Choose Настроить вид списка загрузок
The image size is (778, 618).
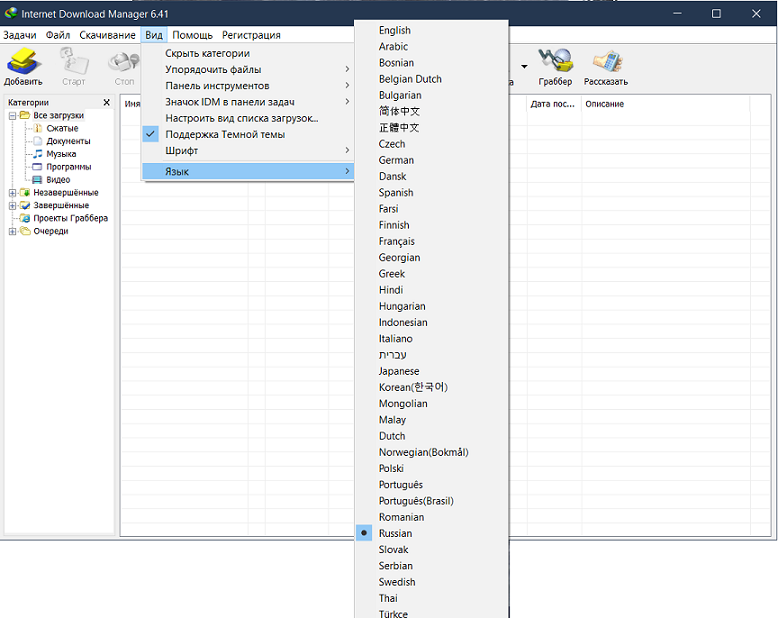(x=248, y=118)
